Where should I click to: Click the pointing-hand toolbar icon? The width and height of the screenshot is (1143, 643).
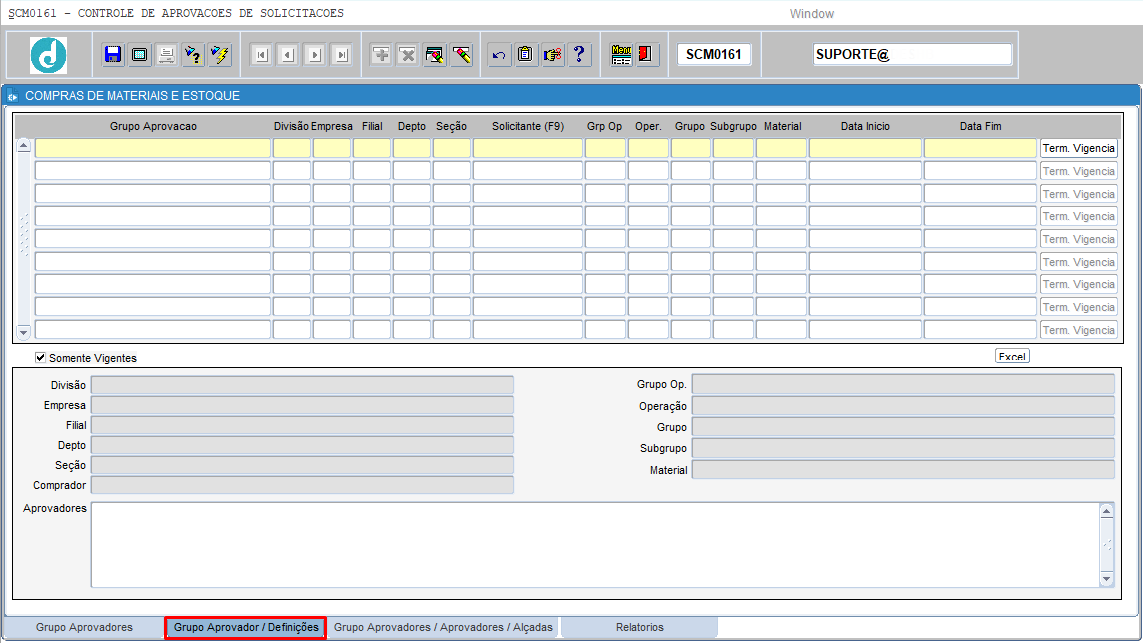pyautogui.click(x=553, y=55)
